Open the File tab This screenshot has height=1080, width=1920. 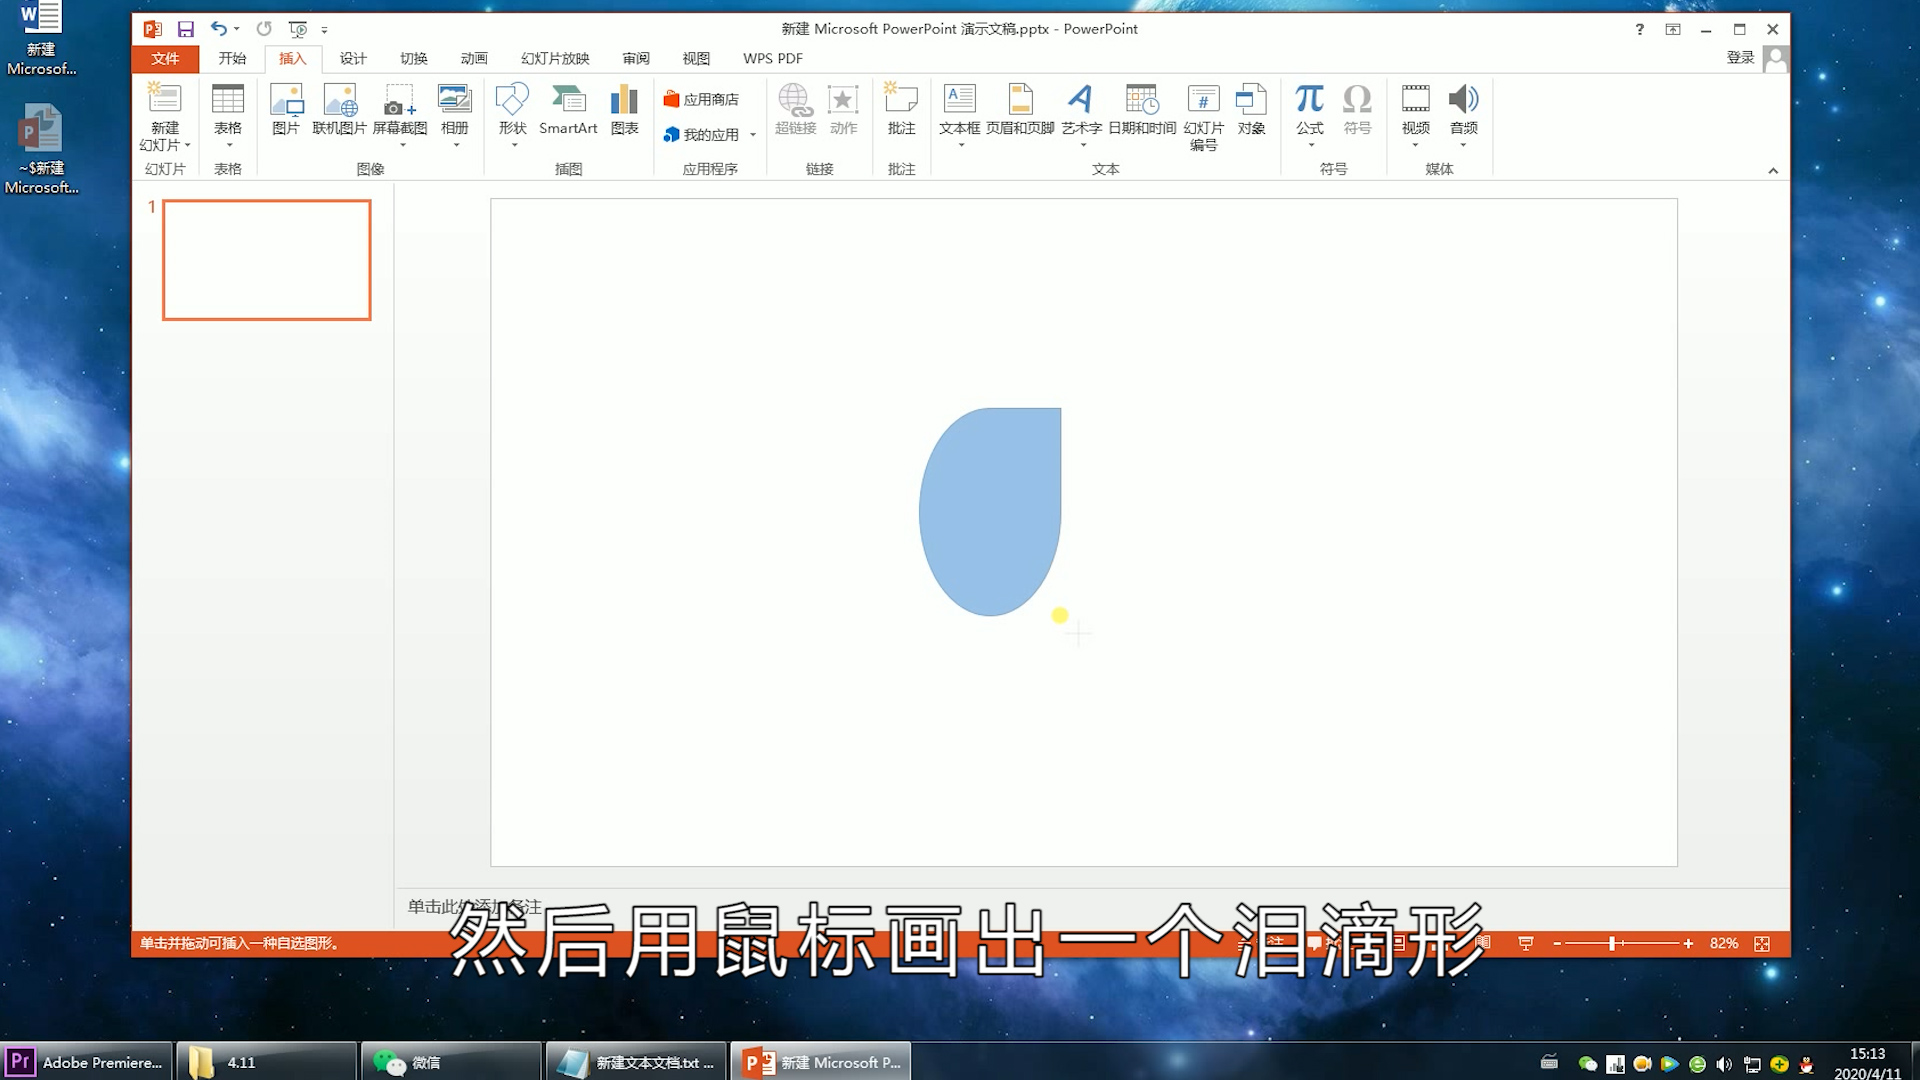[x=165, y=58]
